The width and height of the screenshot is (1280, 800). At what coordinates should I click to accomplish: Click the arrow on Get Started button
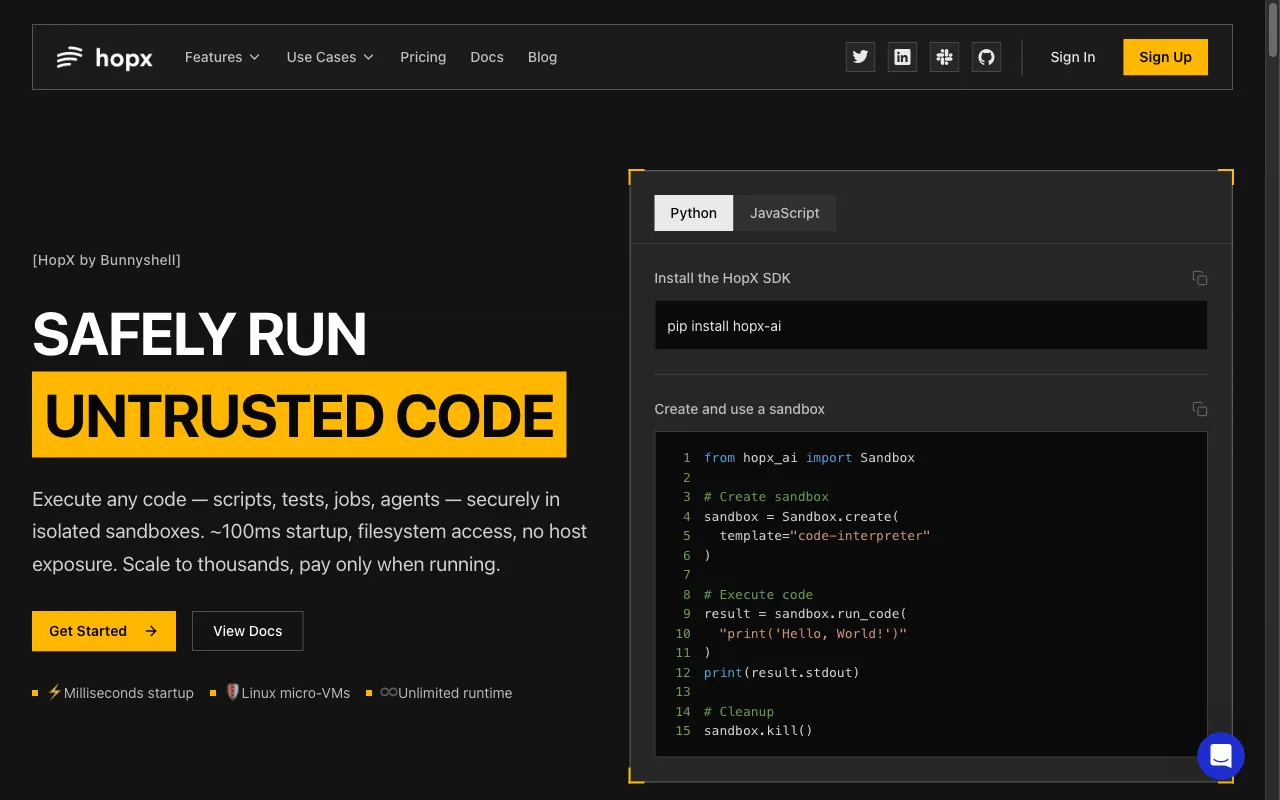[151, 631]
